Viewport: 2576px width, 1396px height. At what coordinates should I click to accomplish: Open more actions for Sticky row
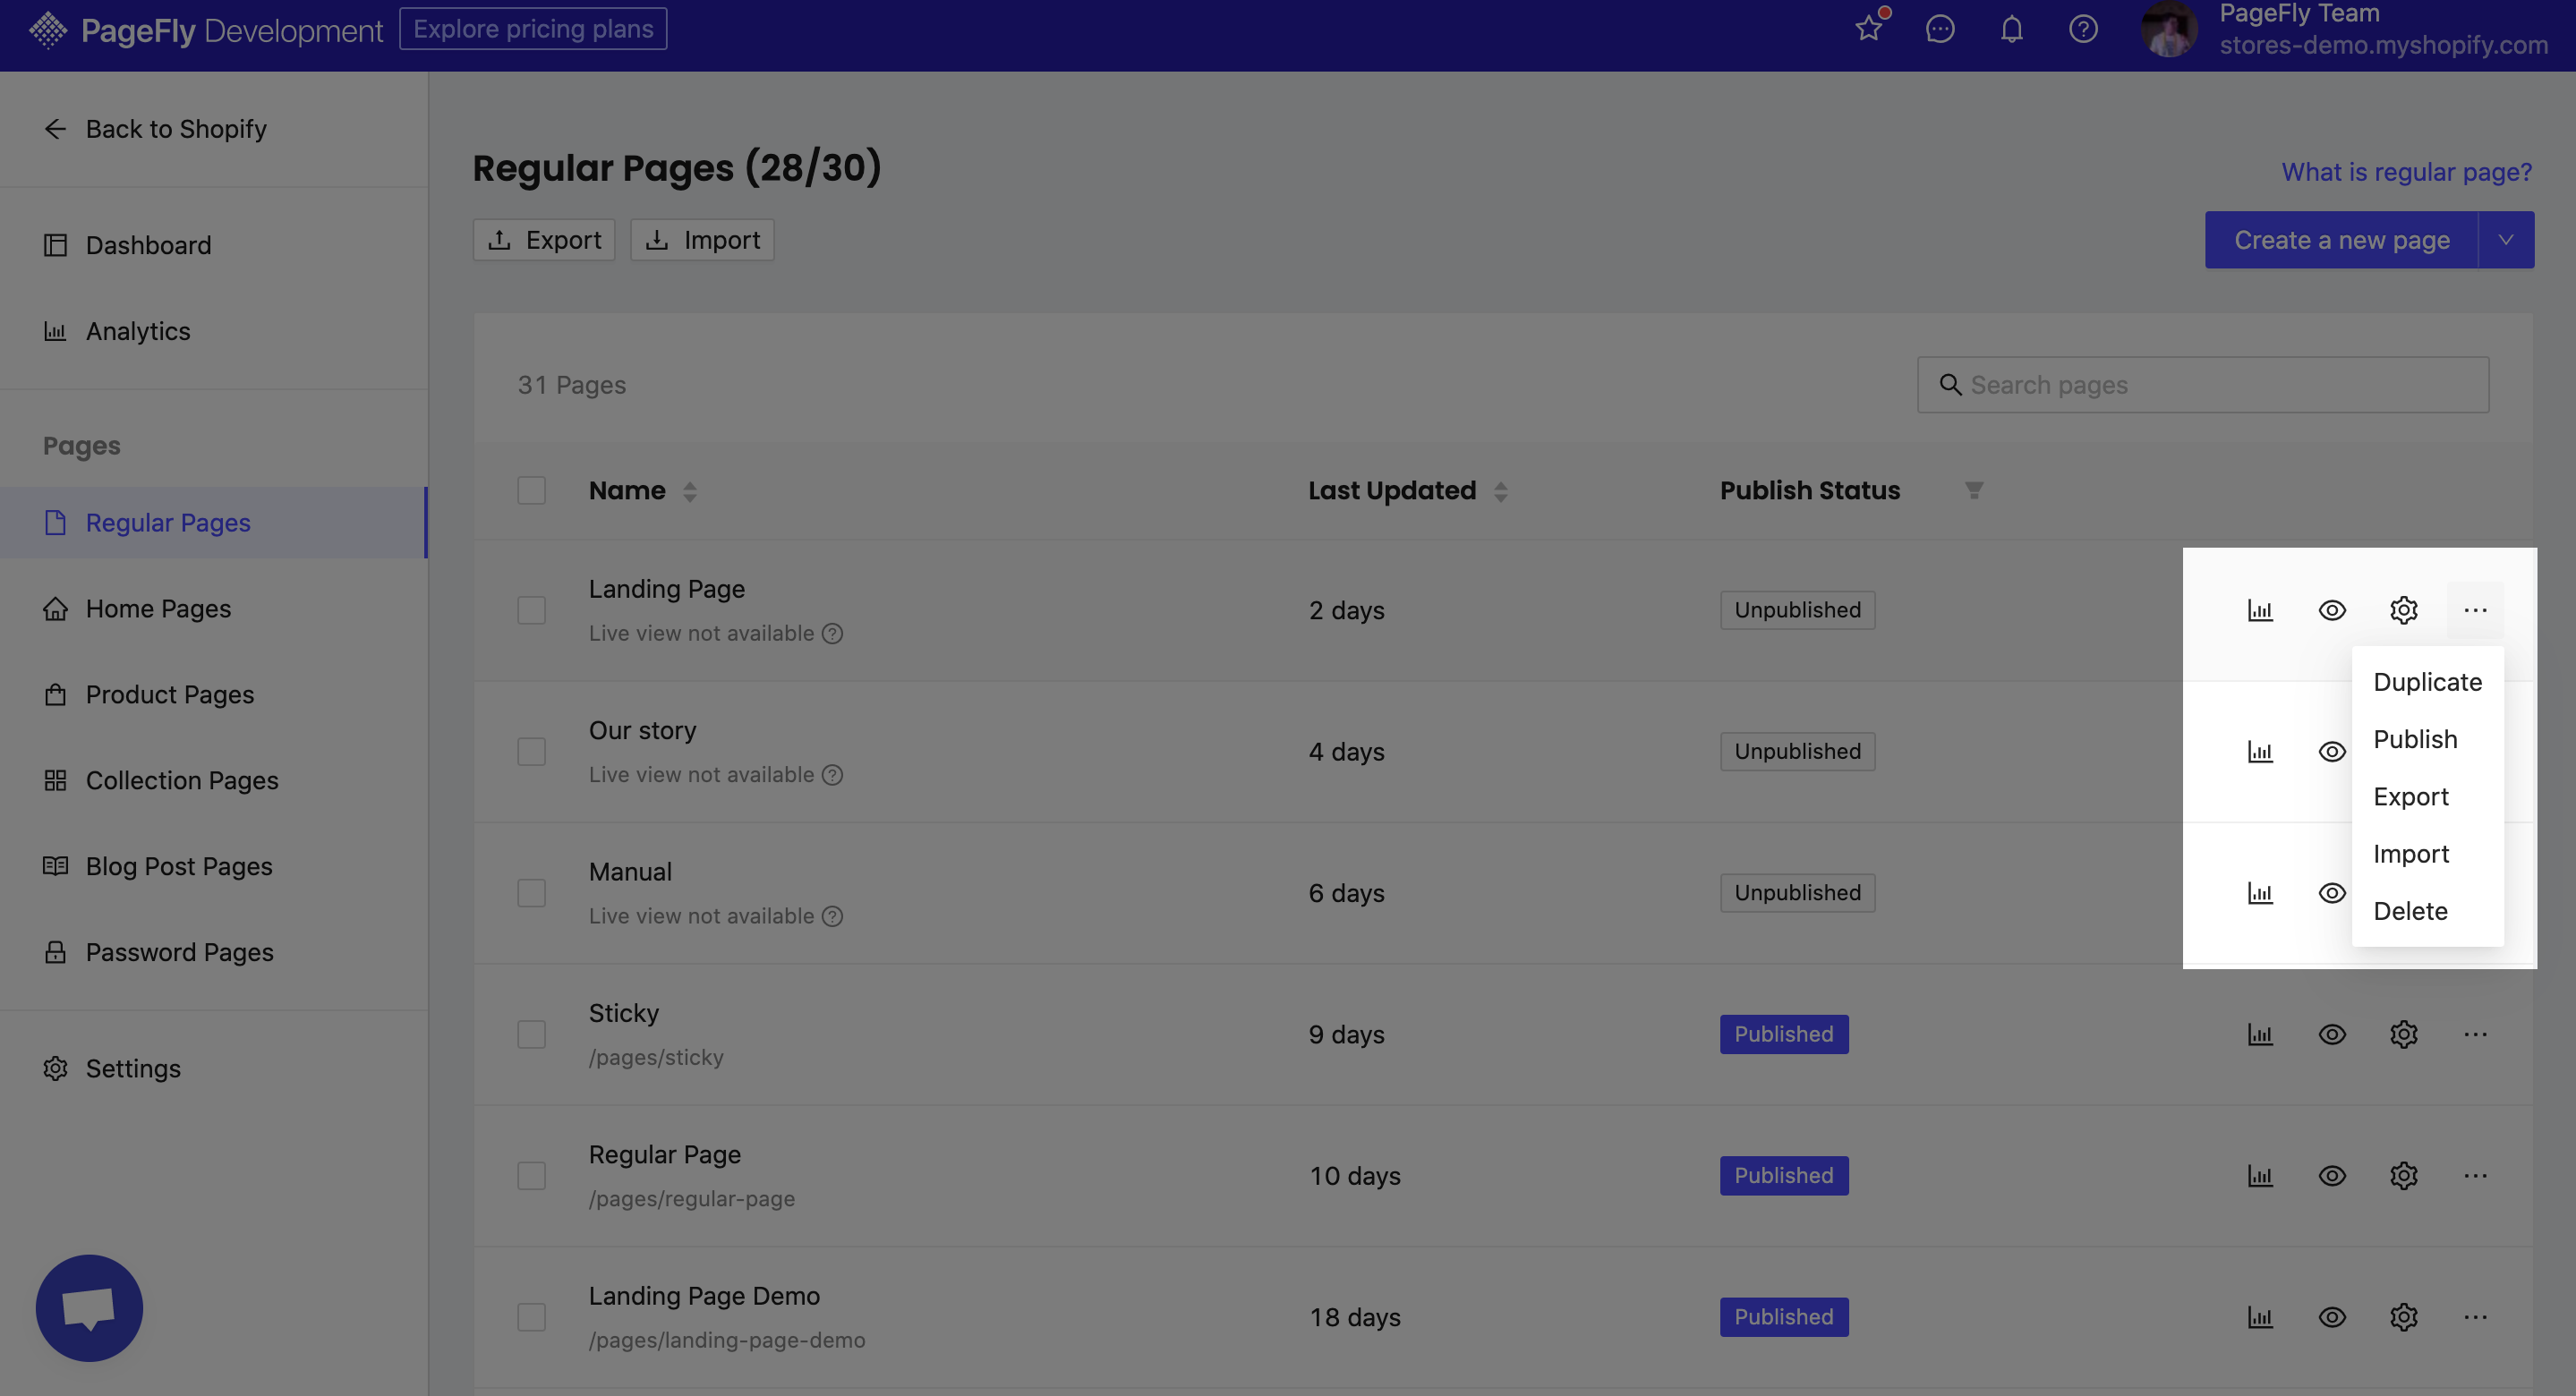(2475, 1034)
